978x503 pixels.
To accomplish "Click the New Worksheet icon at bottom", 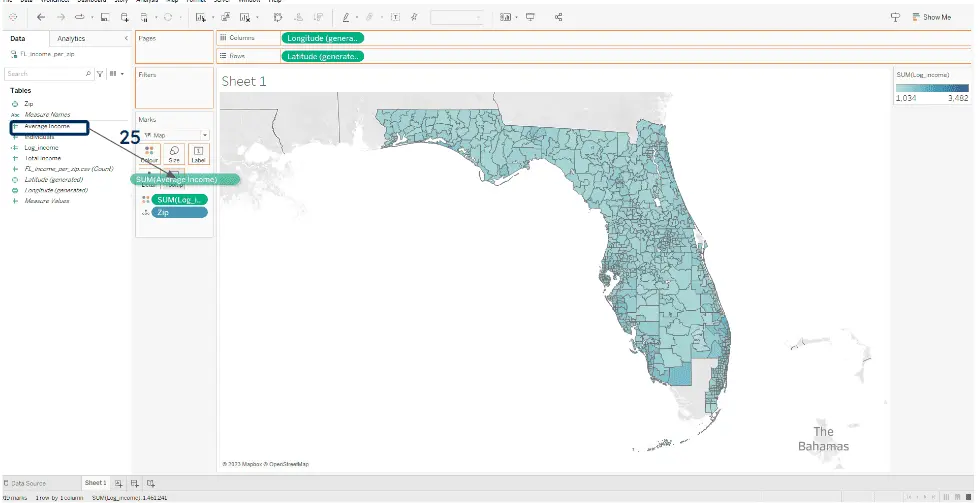I will point(119,483).
